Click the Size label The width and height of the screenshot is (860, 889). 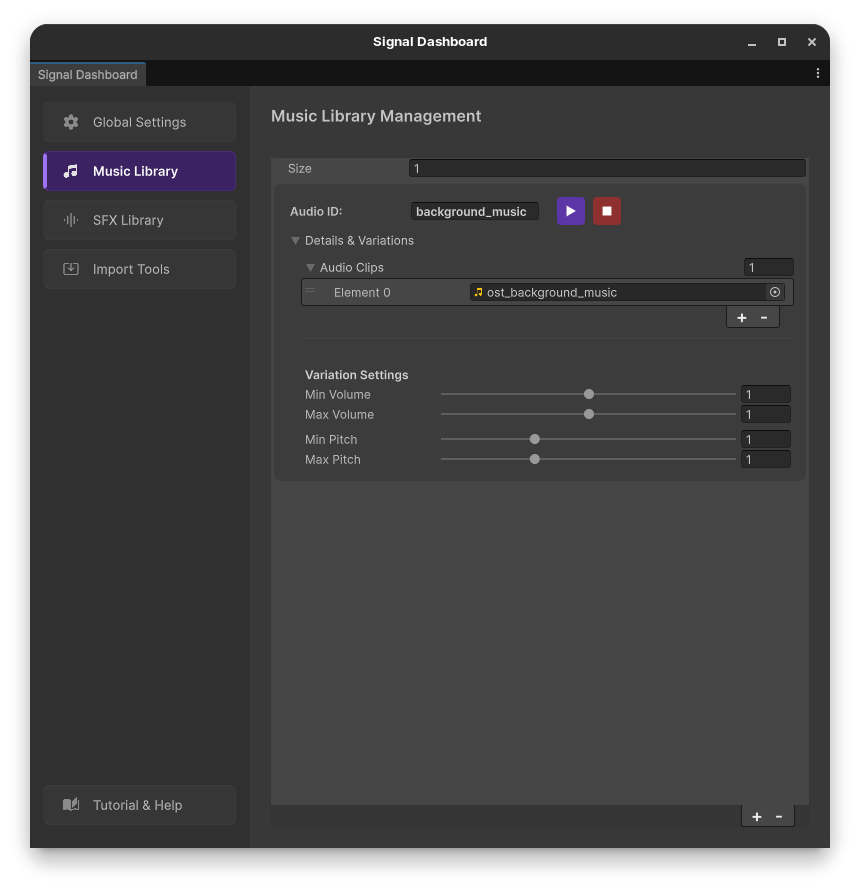tap(300, 168)
